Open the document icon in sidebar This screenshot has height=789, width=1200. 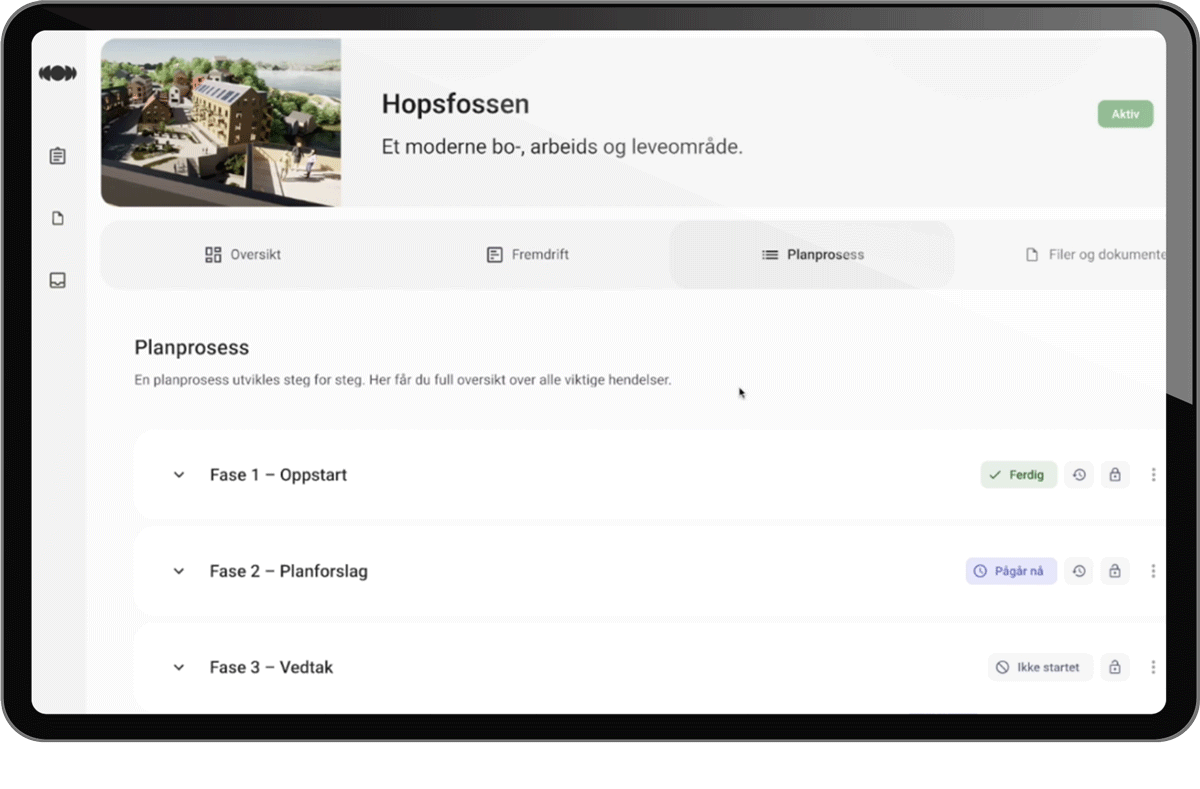[x=58, y=218]
